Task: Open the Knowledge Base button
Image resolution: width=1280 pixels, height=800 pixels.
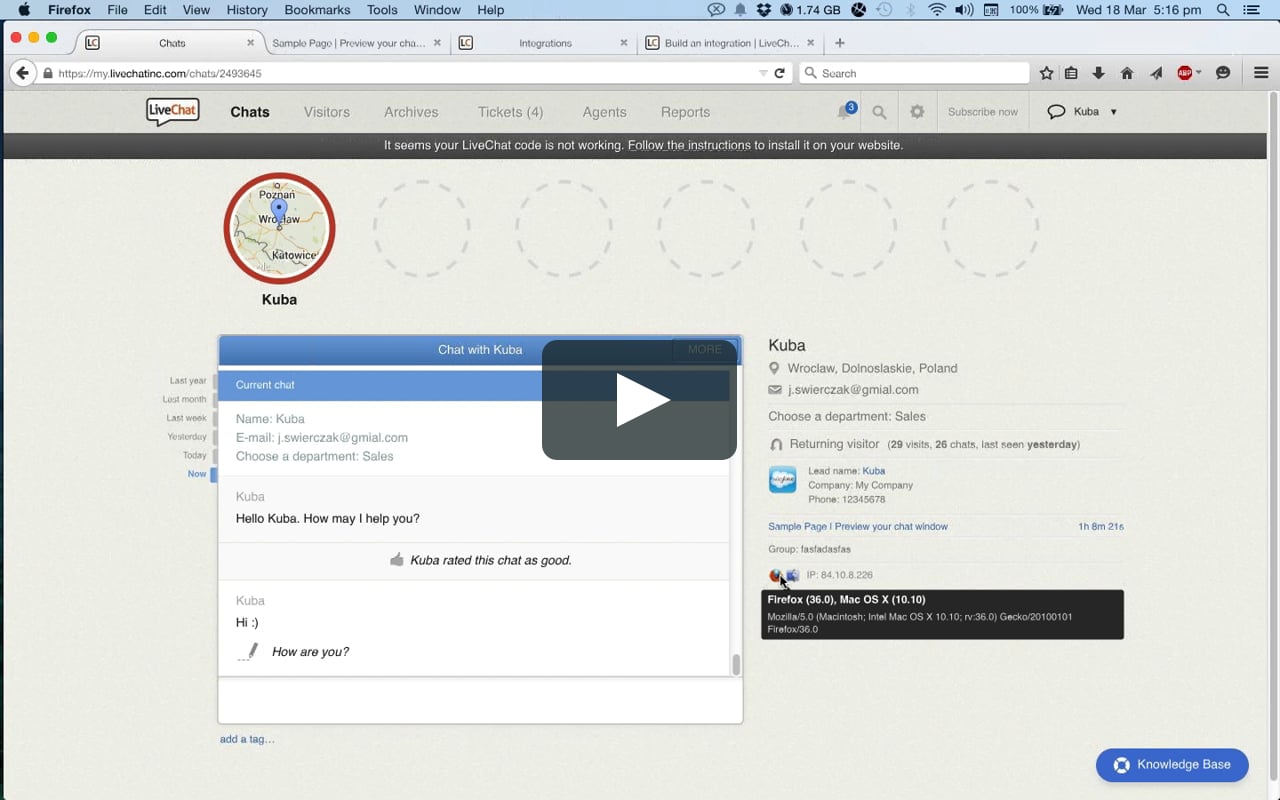Action: point(1172,765)
